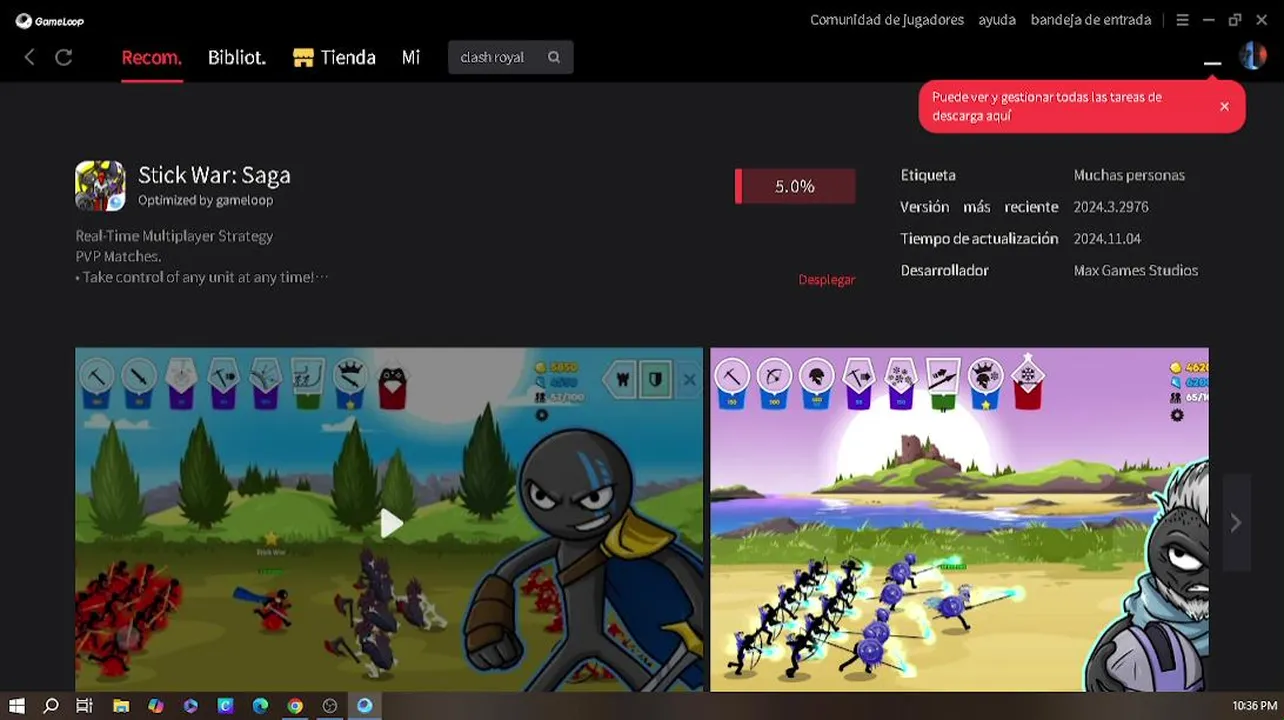Refresh the page with reload icon
Screen dimensions: 1284x720
[64, 58]
